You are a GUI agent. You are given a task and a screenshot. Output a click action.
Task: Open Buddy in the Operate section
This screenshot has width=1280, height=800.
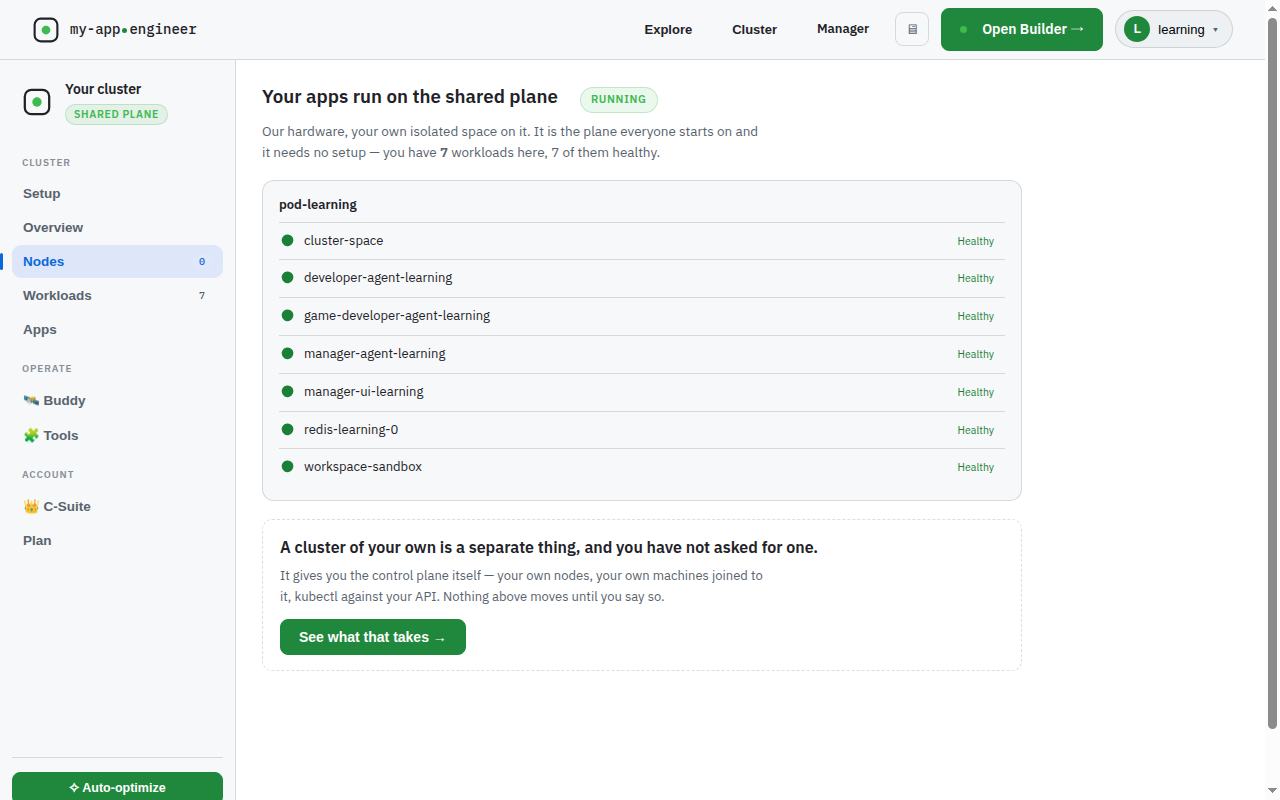pos(117,400)
